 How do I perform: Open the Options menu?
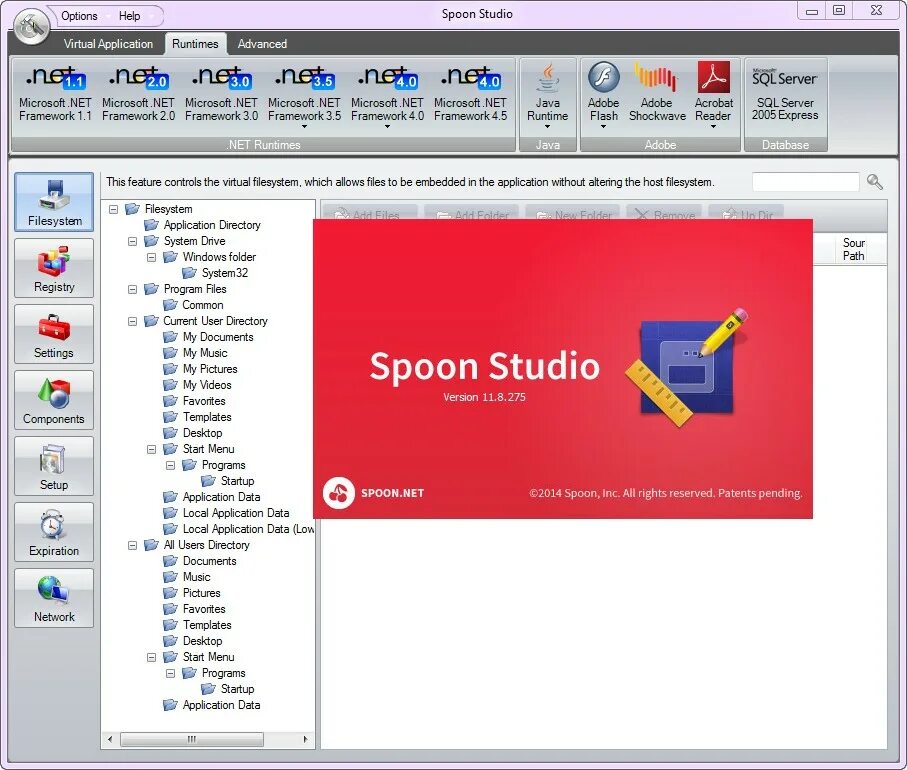(79, 16)
